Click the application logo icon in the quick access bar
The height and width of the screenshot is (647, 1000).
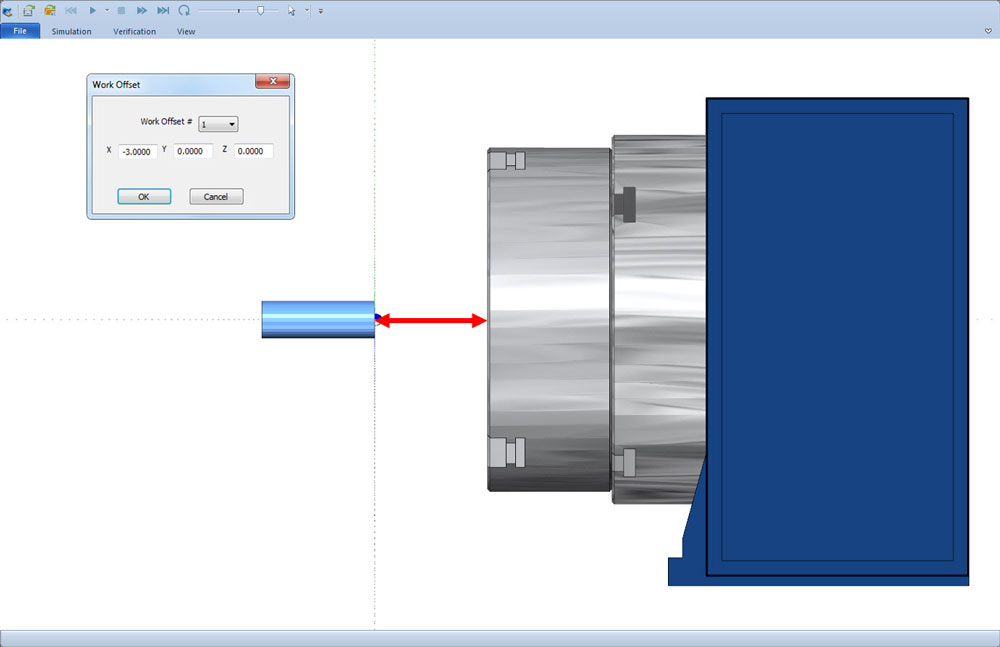coord(8,11)
